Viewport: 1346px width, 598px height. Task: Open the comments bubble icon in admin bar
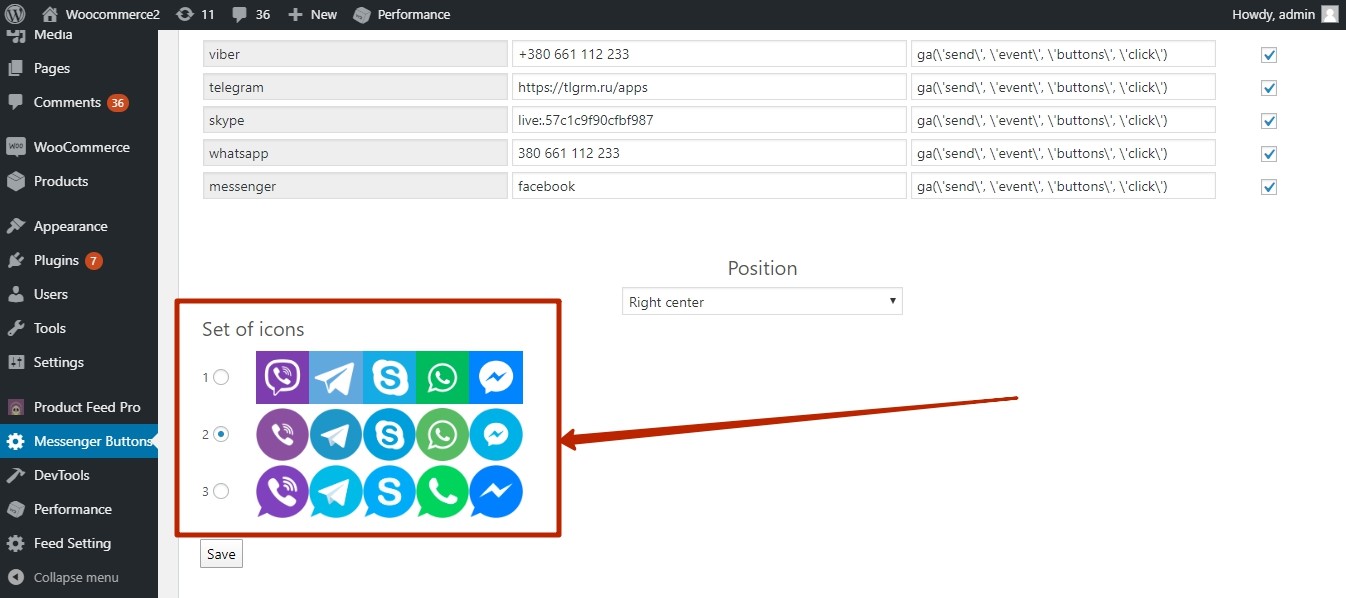click(240, 14)
